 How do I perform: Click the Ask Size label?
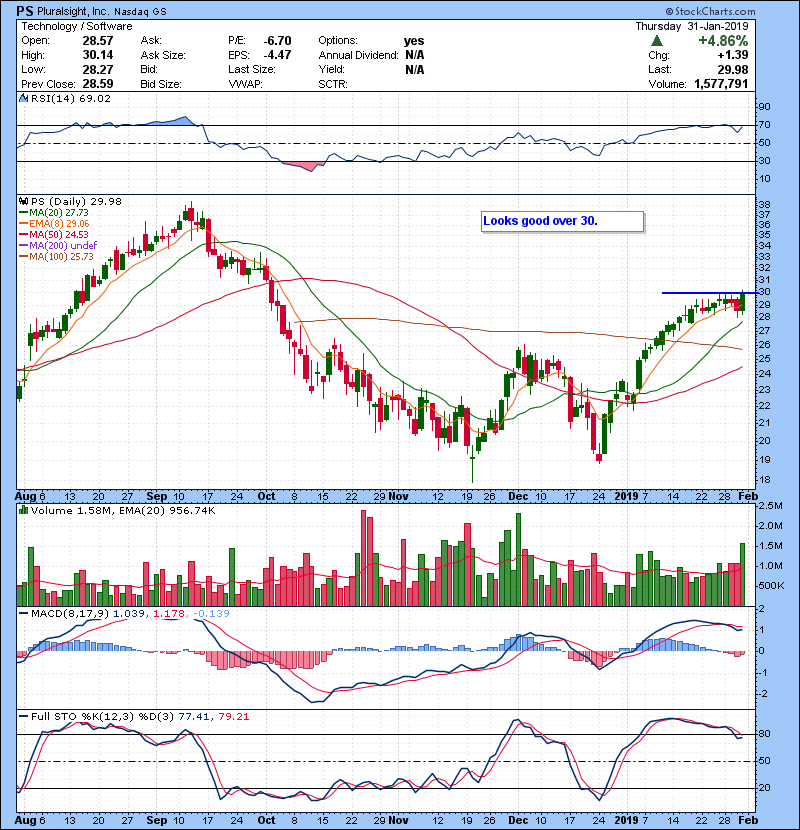[x=163, y=55]
